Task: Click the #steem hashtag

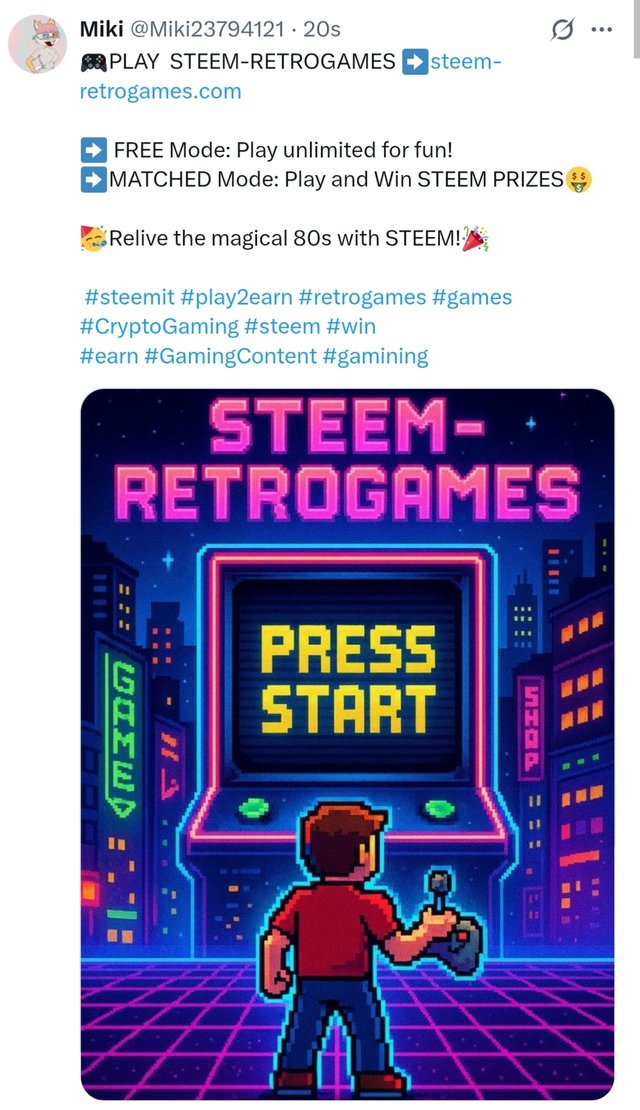Action: [282, 326]
